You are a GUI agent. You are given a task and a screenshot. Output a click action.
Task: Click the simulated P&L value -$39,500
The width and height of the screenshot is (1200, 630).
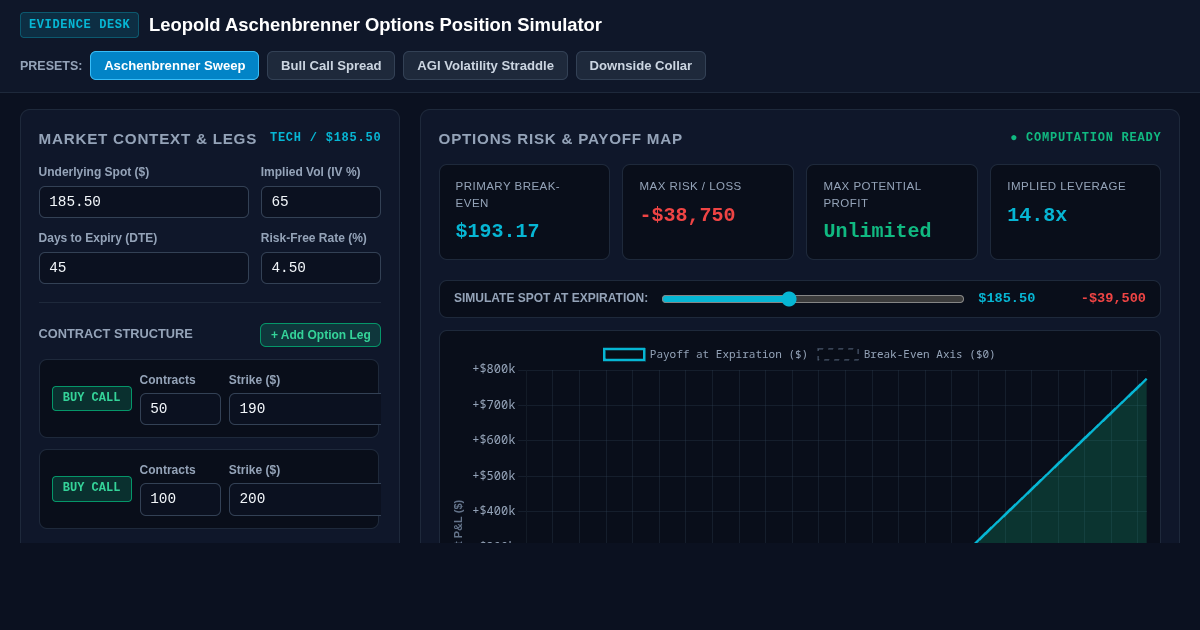click(1113, 299)
